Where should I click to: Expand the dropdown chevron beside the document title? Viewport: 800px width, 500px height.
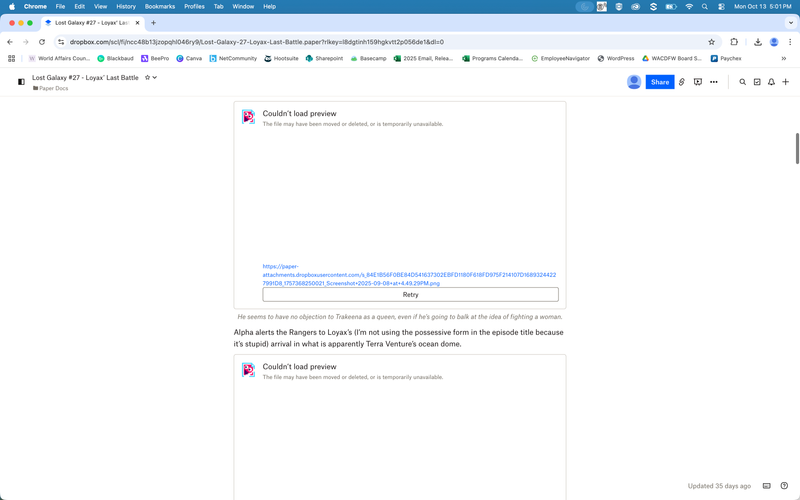tap(155, 77)
